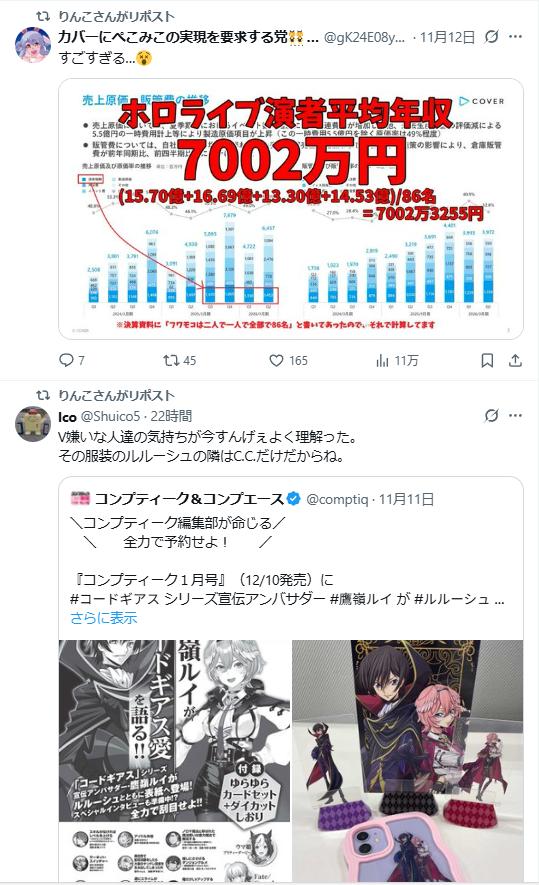539x885 pixels.
Task: Open Grok icon on Ico's post
Action: click(x=492, y=415)
